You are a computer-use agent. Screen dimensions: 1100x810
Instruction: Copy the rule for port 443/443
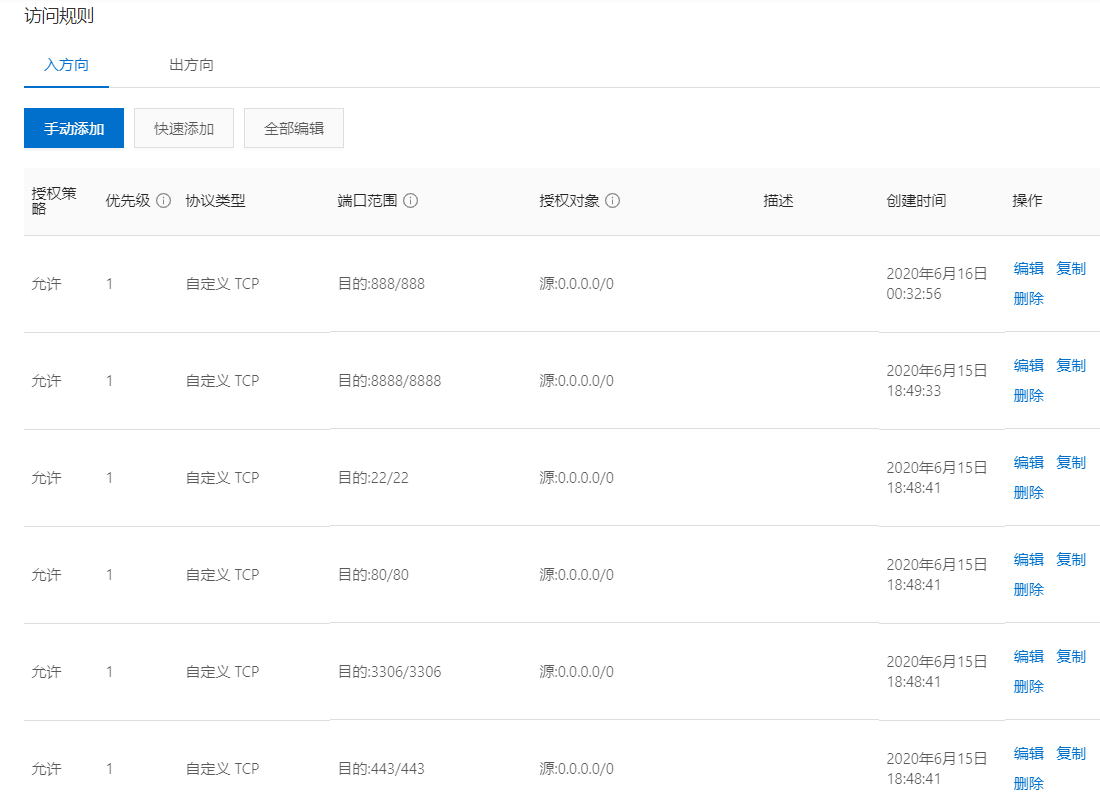coord(1071,754)
